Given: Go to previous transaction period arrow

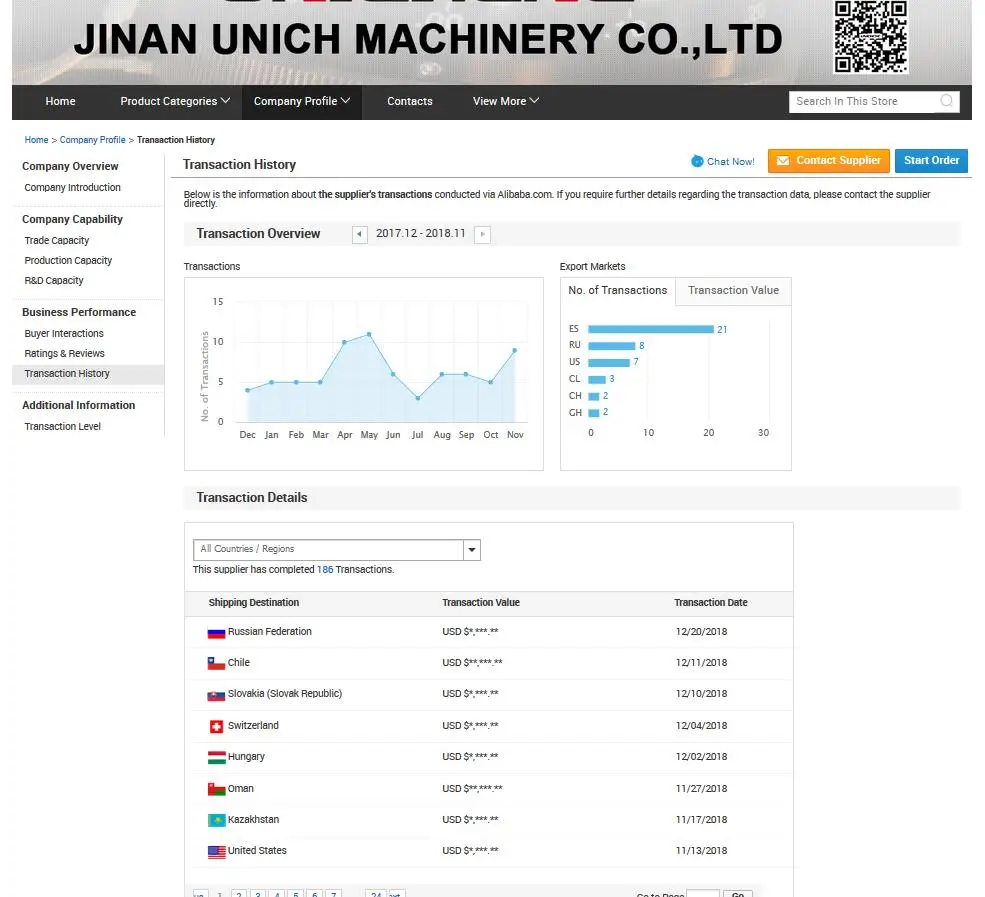Looking at the screenshot, I should [x=359, y=234].
